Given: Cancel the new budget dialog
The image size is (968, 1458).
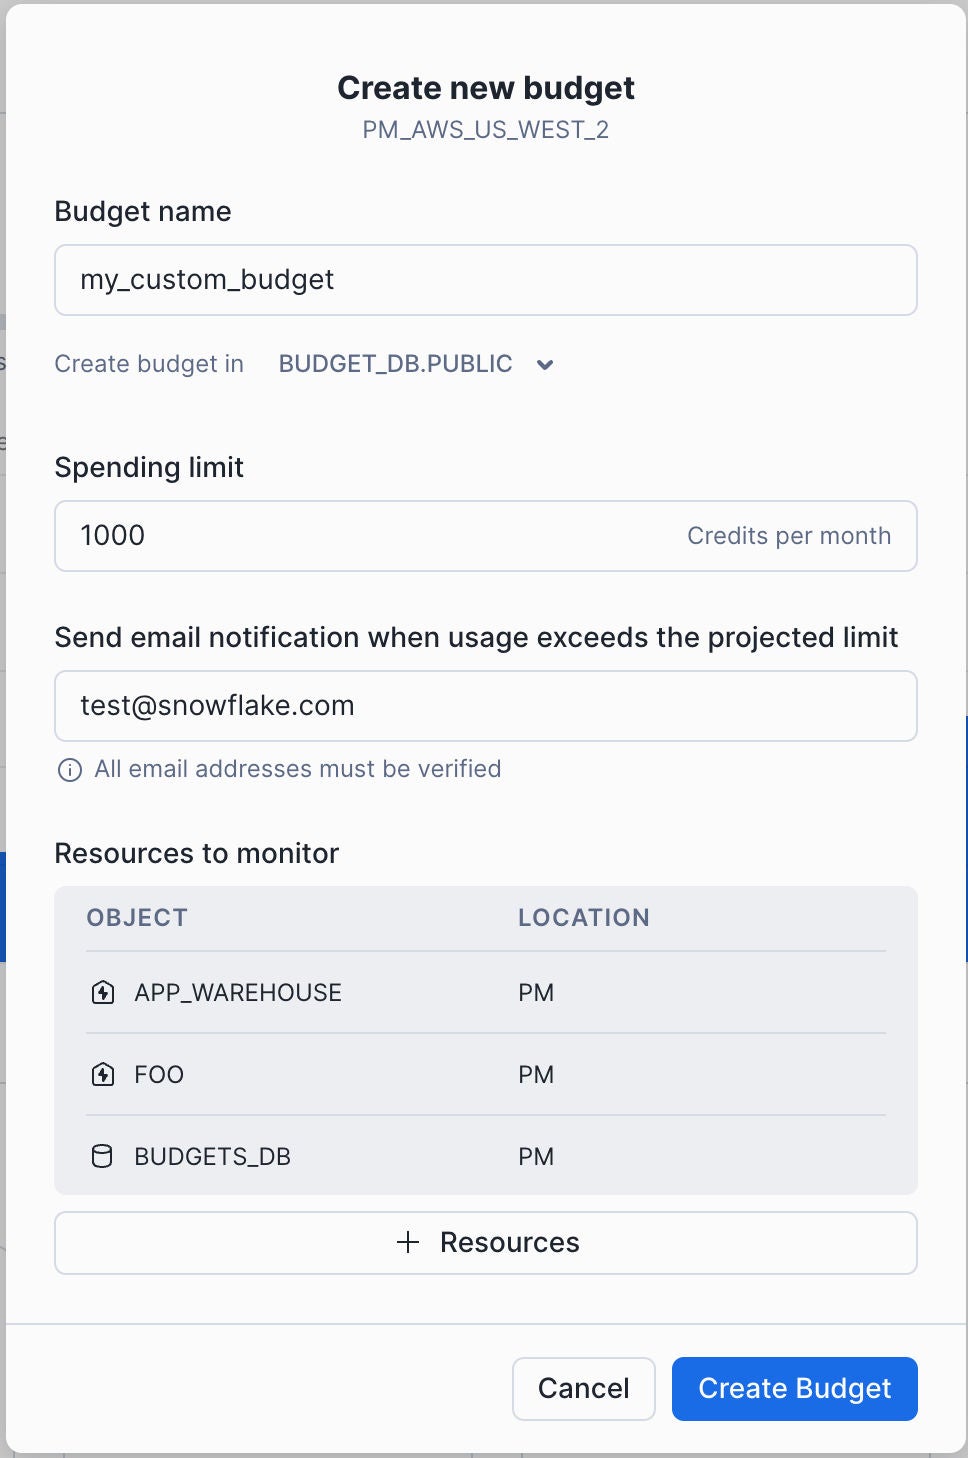Looking at the screenshot, I should 584,1389.
